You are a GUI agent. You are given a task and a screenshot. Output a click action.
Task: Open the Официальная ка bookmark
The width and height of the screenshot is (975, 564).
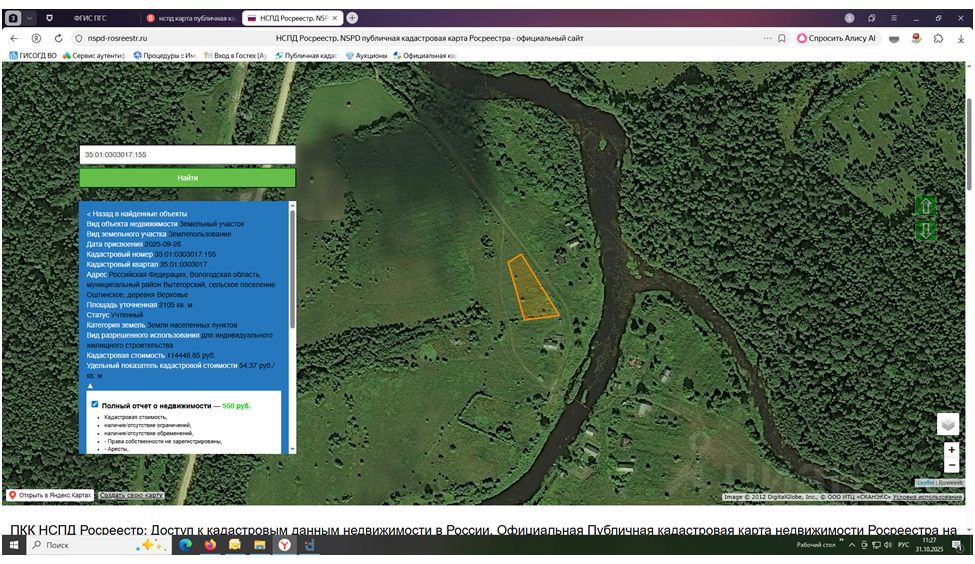coord(425,55)
